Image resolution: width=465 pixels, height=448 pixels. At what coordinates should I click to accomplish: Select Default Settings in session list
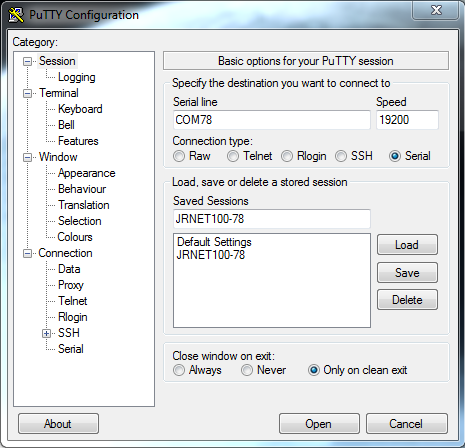214,242
